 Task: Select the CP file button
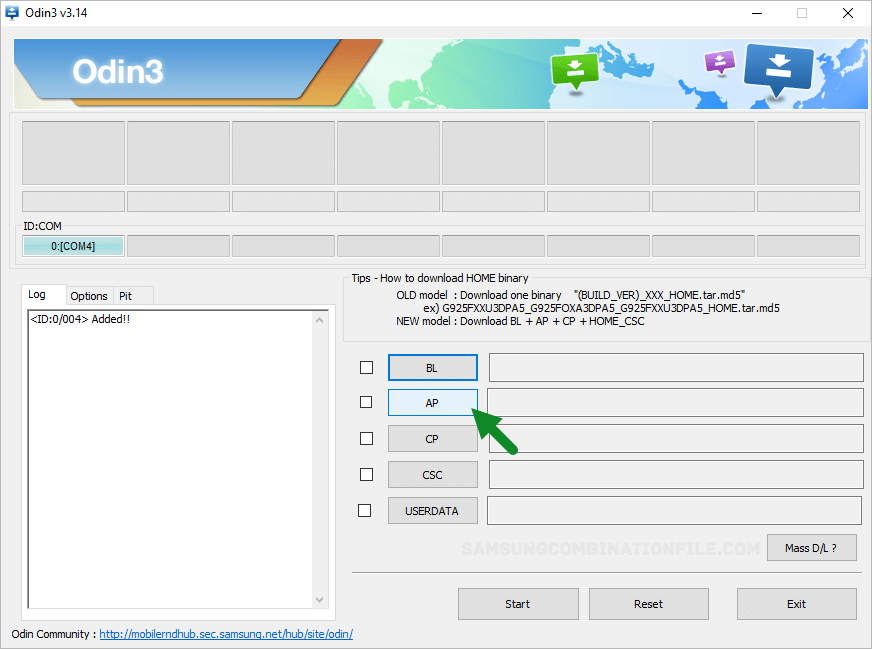pos(433,439)
